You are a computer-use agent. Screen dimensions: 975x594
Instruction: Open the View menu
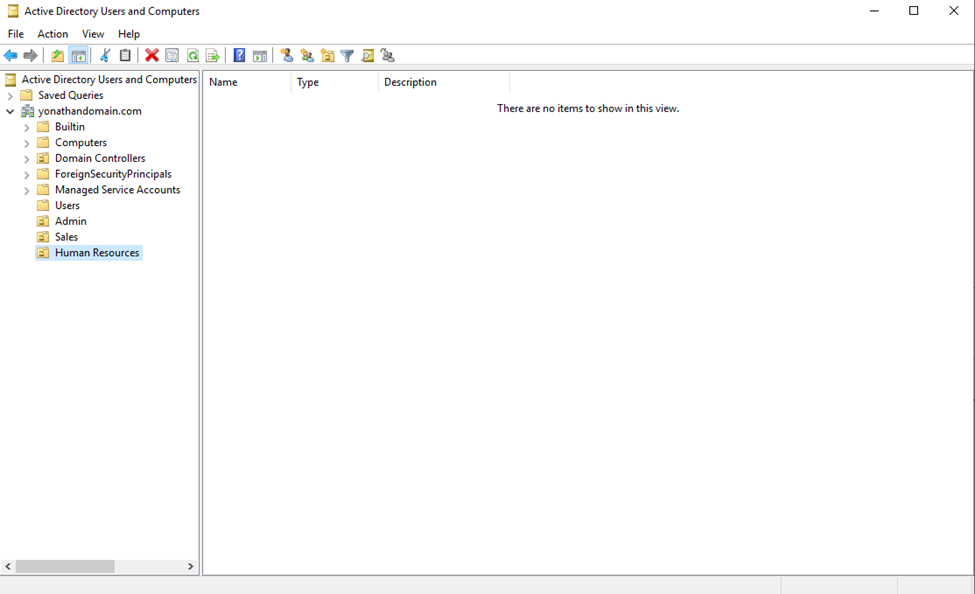click(x=93, y=34)
